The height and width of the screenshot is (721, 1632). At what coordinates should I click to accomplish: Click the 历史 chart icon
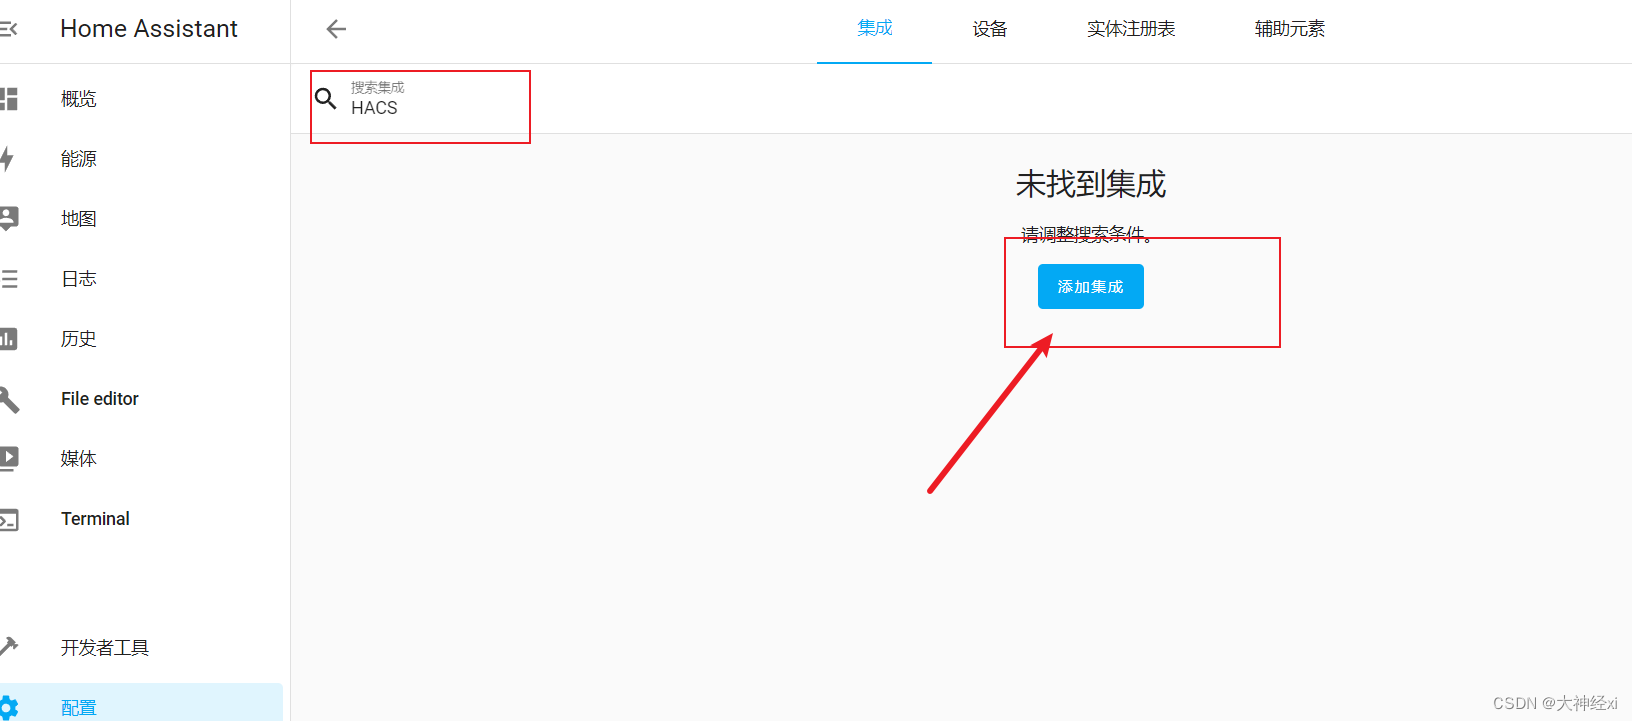pyautogui.click(x=8, y=339)
